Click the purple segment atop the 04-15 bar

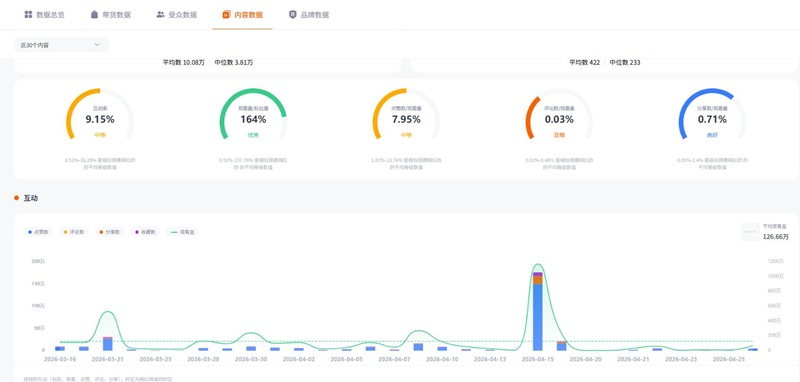(x=538, y=274)
